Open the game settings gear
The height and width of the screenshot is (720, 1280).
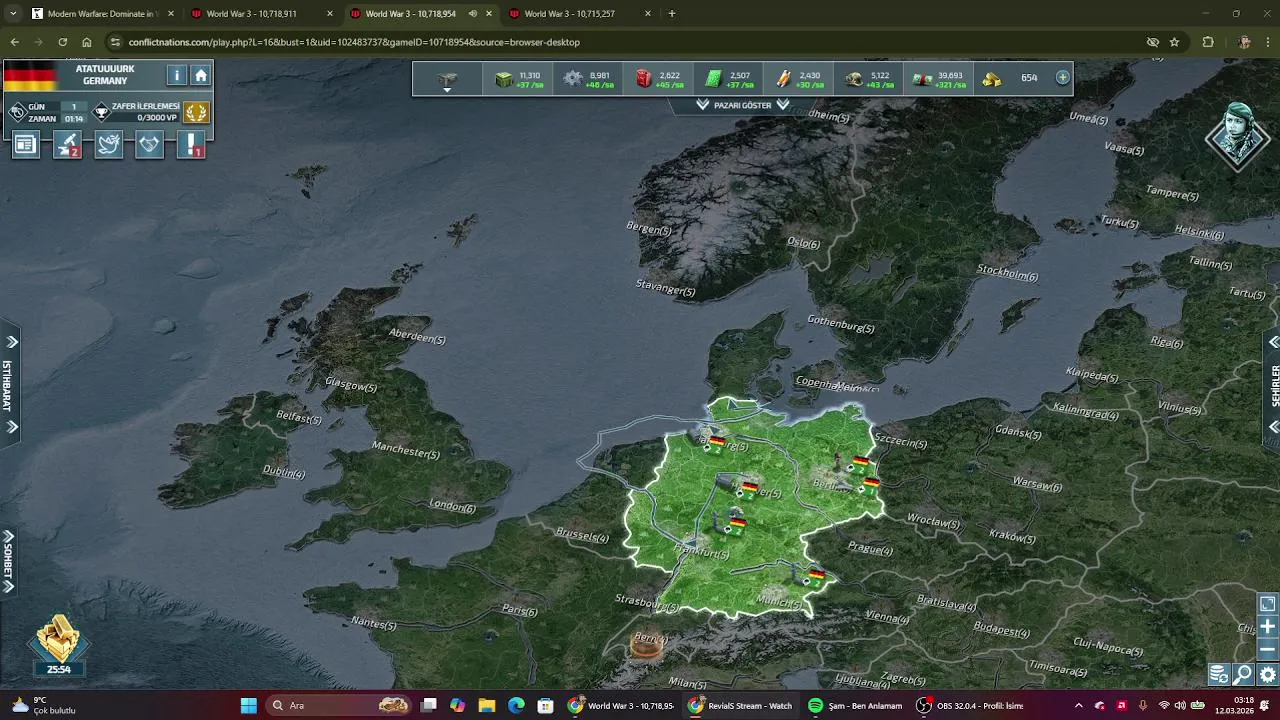point(1267,675)
